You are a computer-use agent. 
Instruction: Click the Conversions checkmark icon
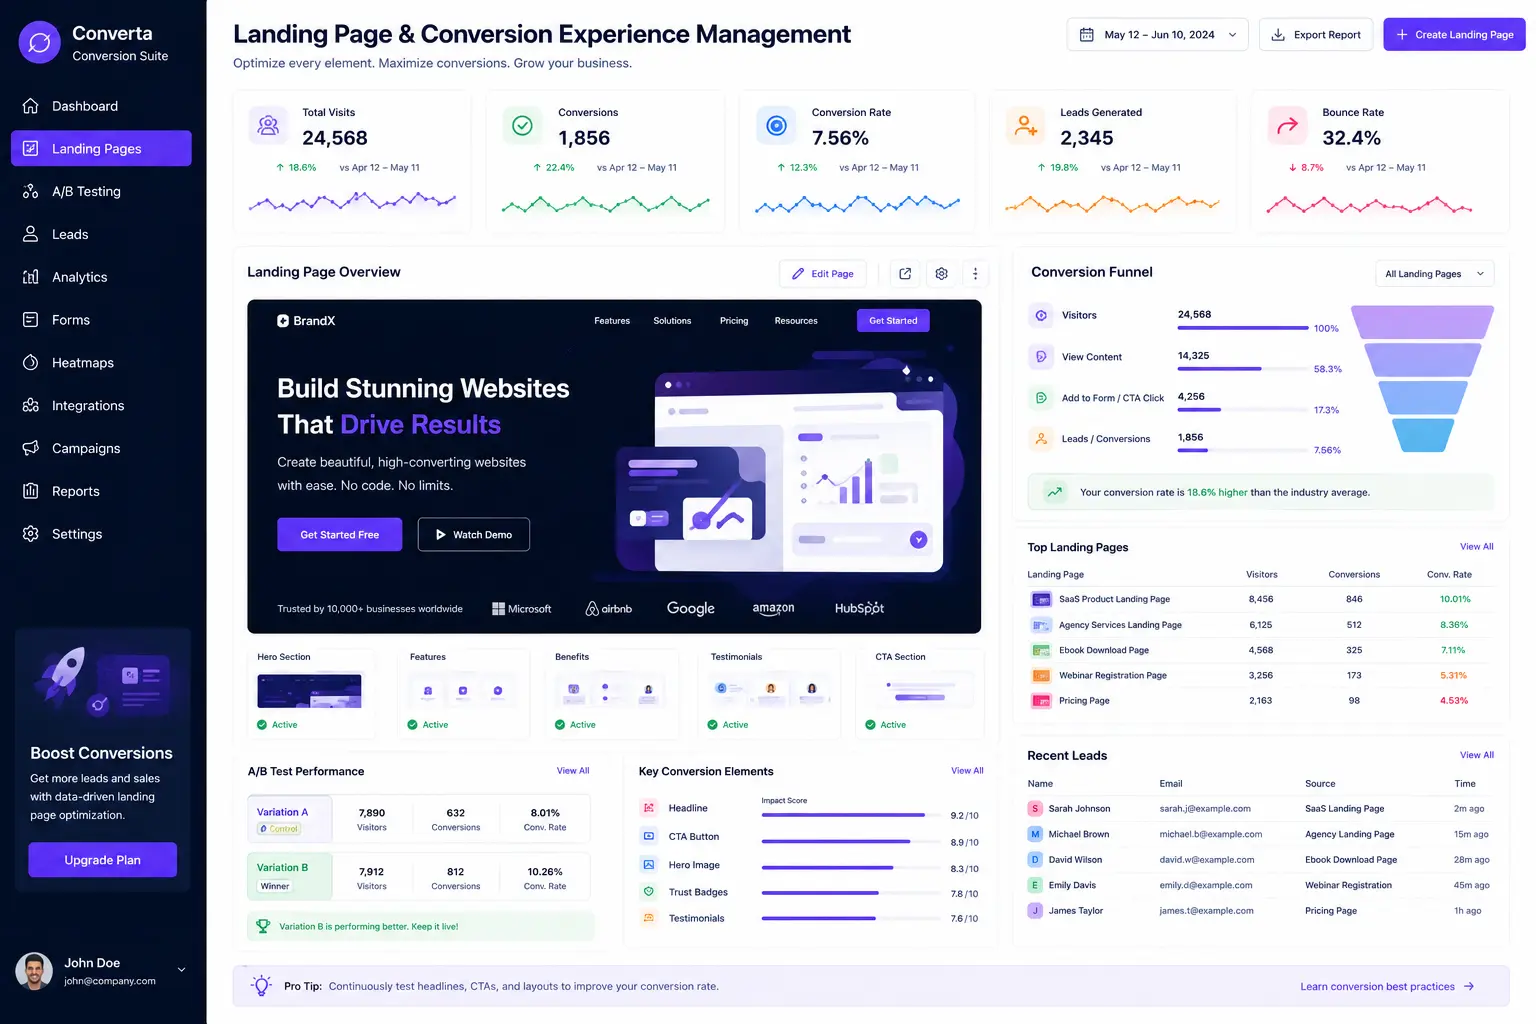[522, 125]
